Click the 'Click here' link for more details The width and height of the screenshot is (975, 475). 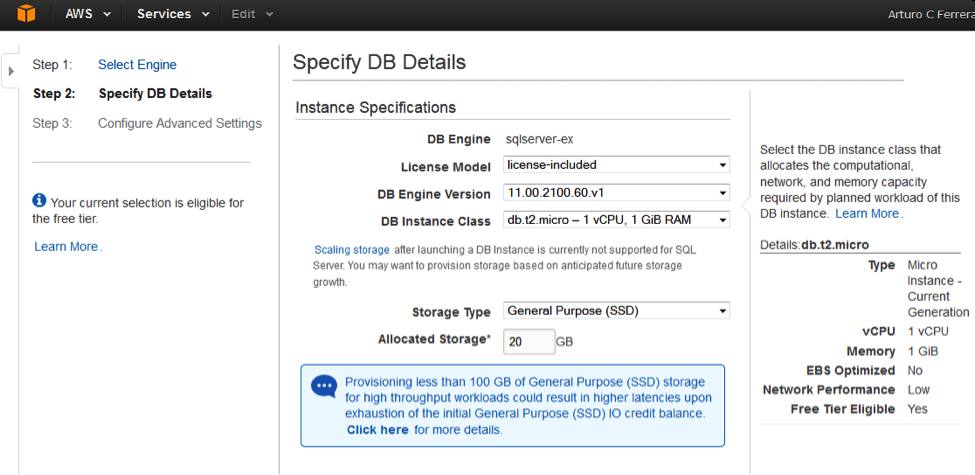tap(377, 430)
